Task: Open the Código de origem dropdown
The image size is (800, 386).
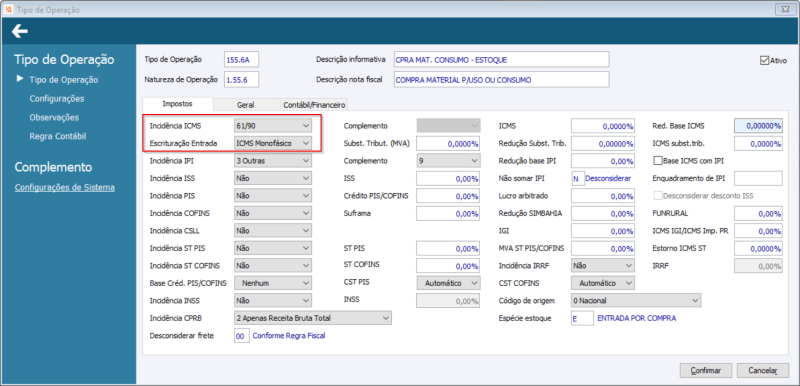Action: pos(636,301)
